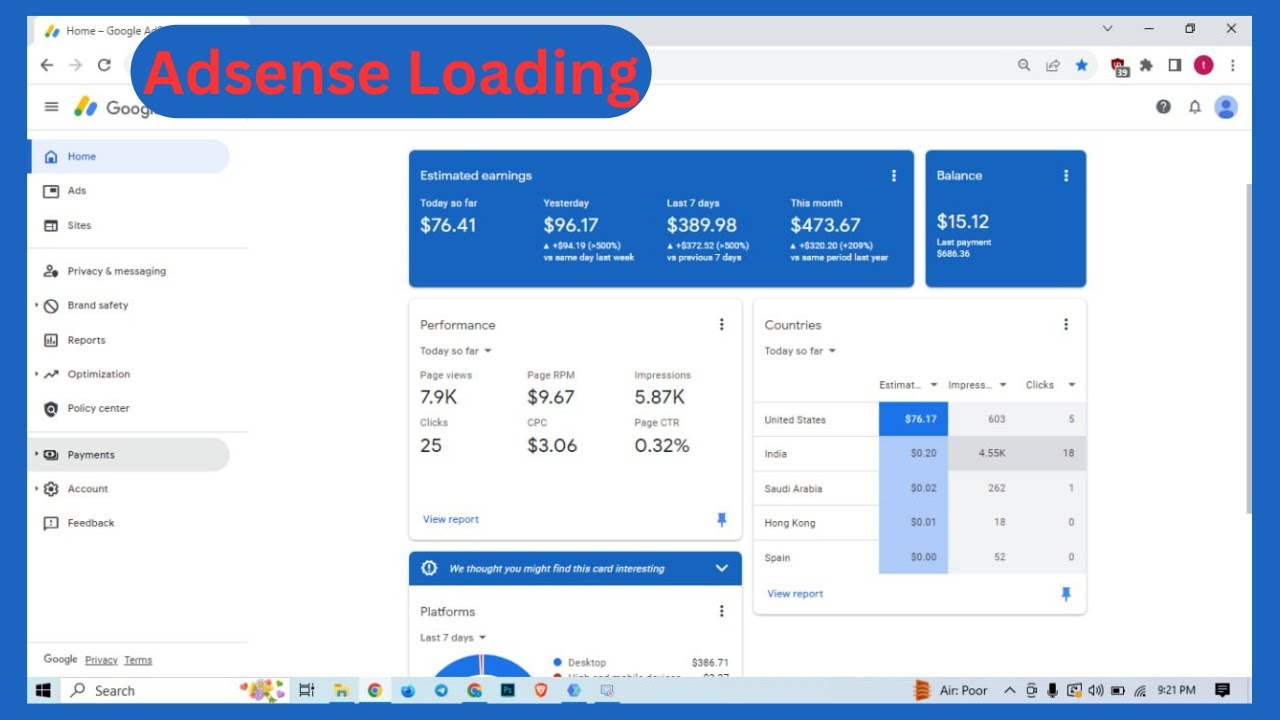Open Windows Start menu
The image size is (1280, 720).
(44, 690)
